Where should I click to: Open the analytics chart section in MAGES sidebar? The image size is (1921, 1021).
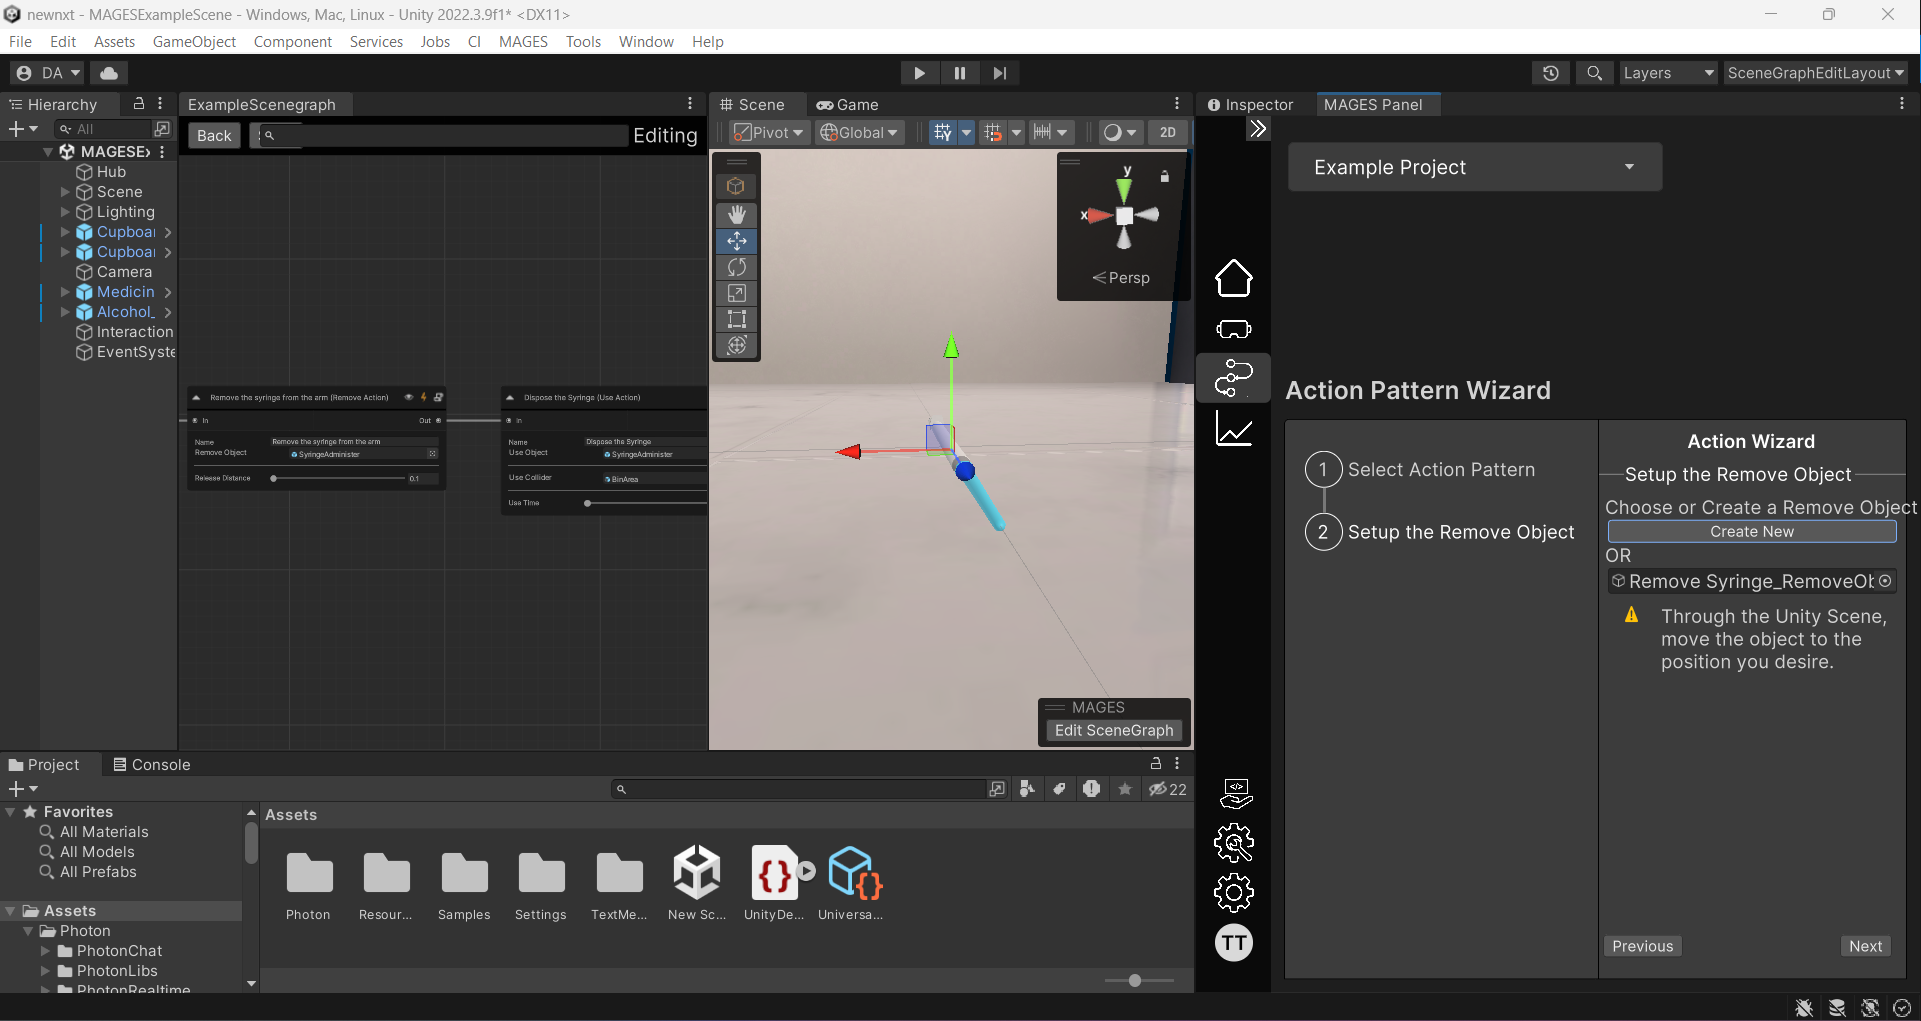click(1233, 429)
